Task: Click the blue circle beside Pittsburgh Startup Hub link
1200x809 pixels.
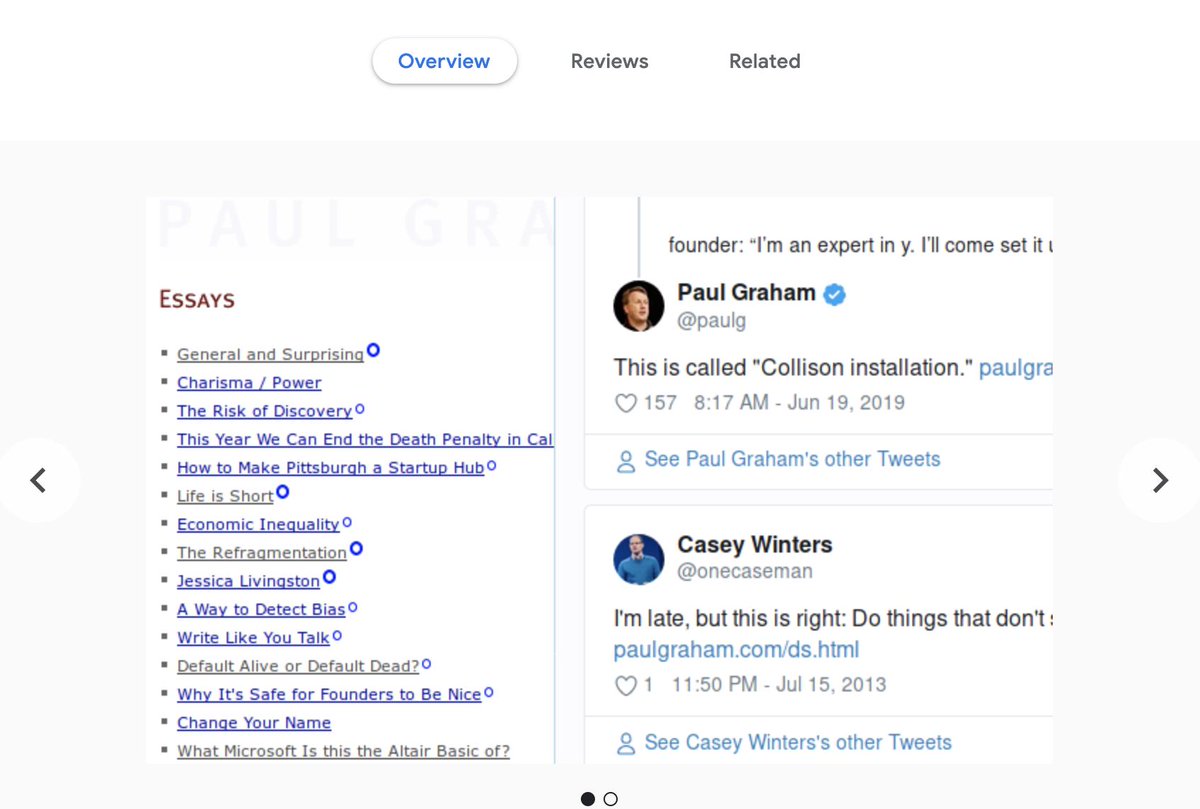Action: pos(492,465)
